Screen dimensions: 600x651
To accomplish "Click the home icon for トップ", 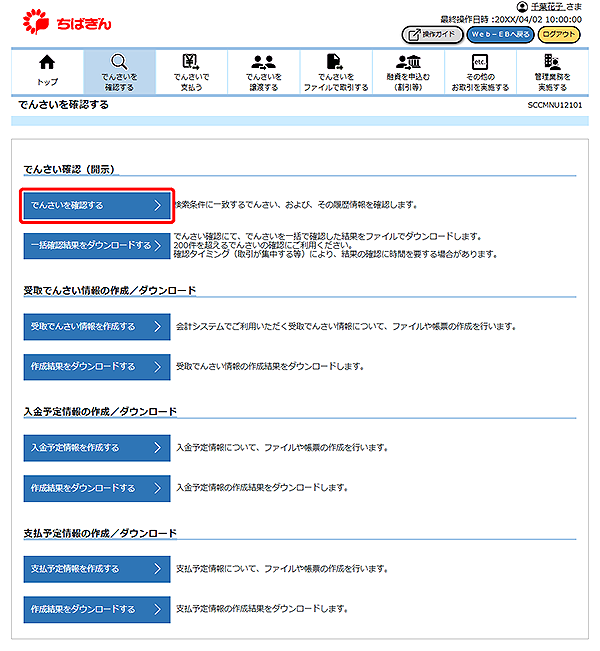I will coord(47,62).
